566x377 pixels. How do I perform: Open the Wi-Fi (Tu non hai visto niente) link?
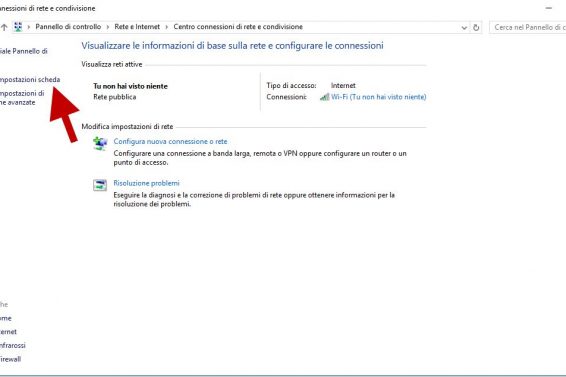(379, 97)
